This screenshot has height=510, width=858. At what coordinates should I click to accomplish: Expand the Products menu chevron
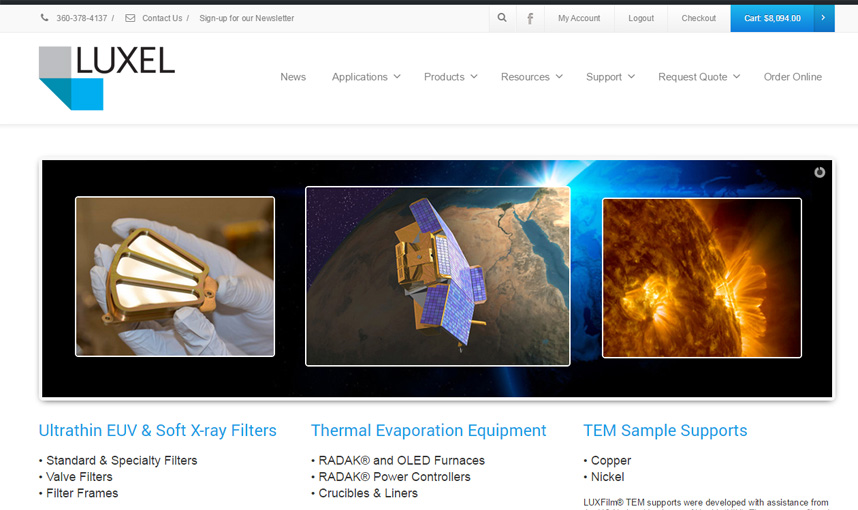[x=474, y=77]
